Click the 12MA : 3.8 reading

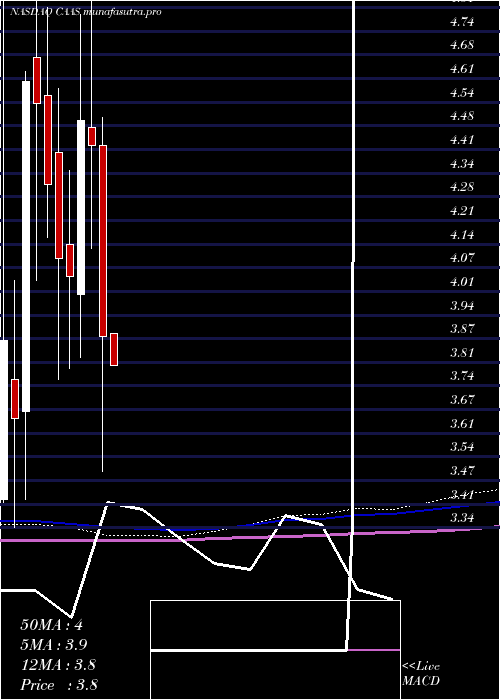pyautogui.click(x=58, y=665)
